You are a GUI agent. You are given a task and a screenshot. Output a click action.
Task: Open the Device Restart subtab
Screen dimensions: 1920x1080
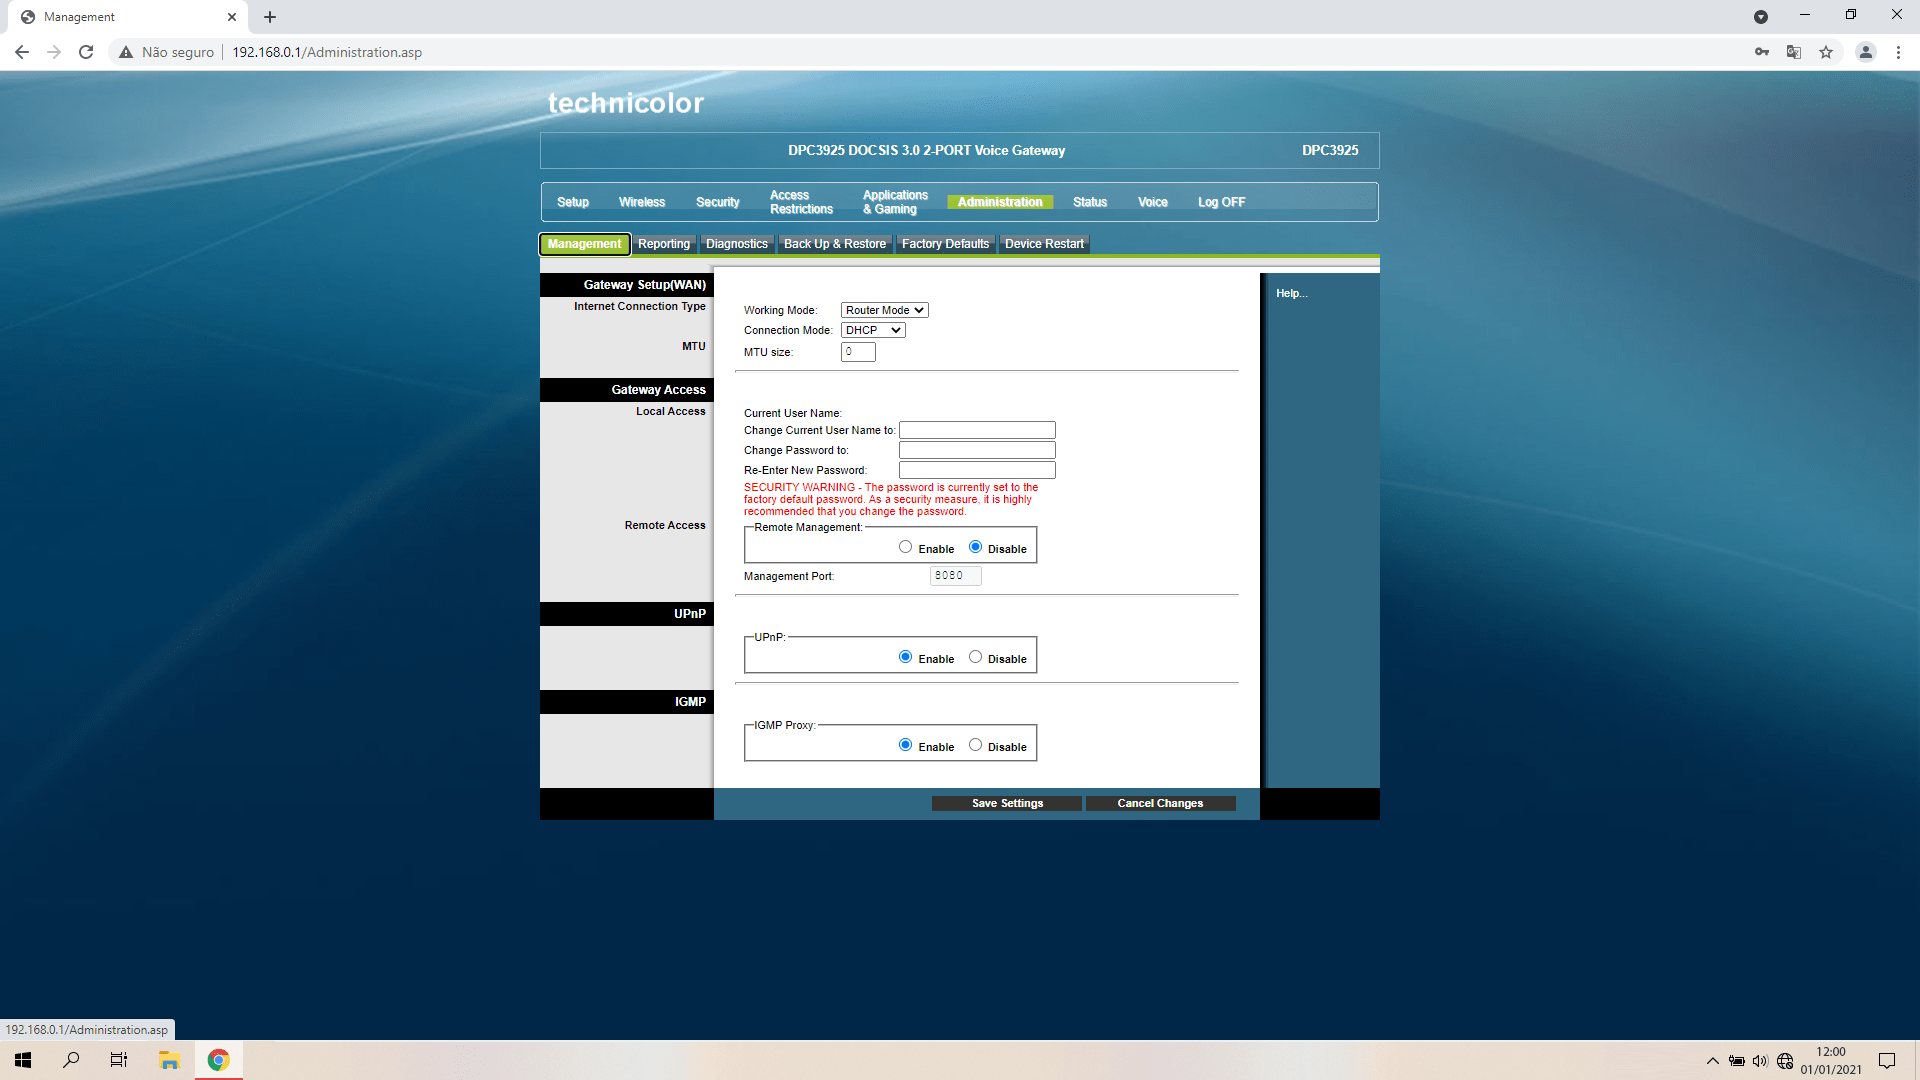tap(1044, 243)
